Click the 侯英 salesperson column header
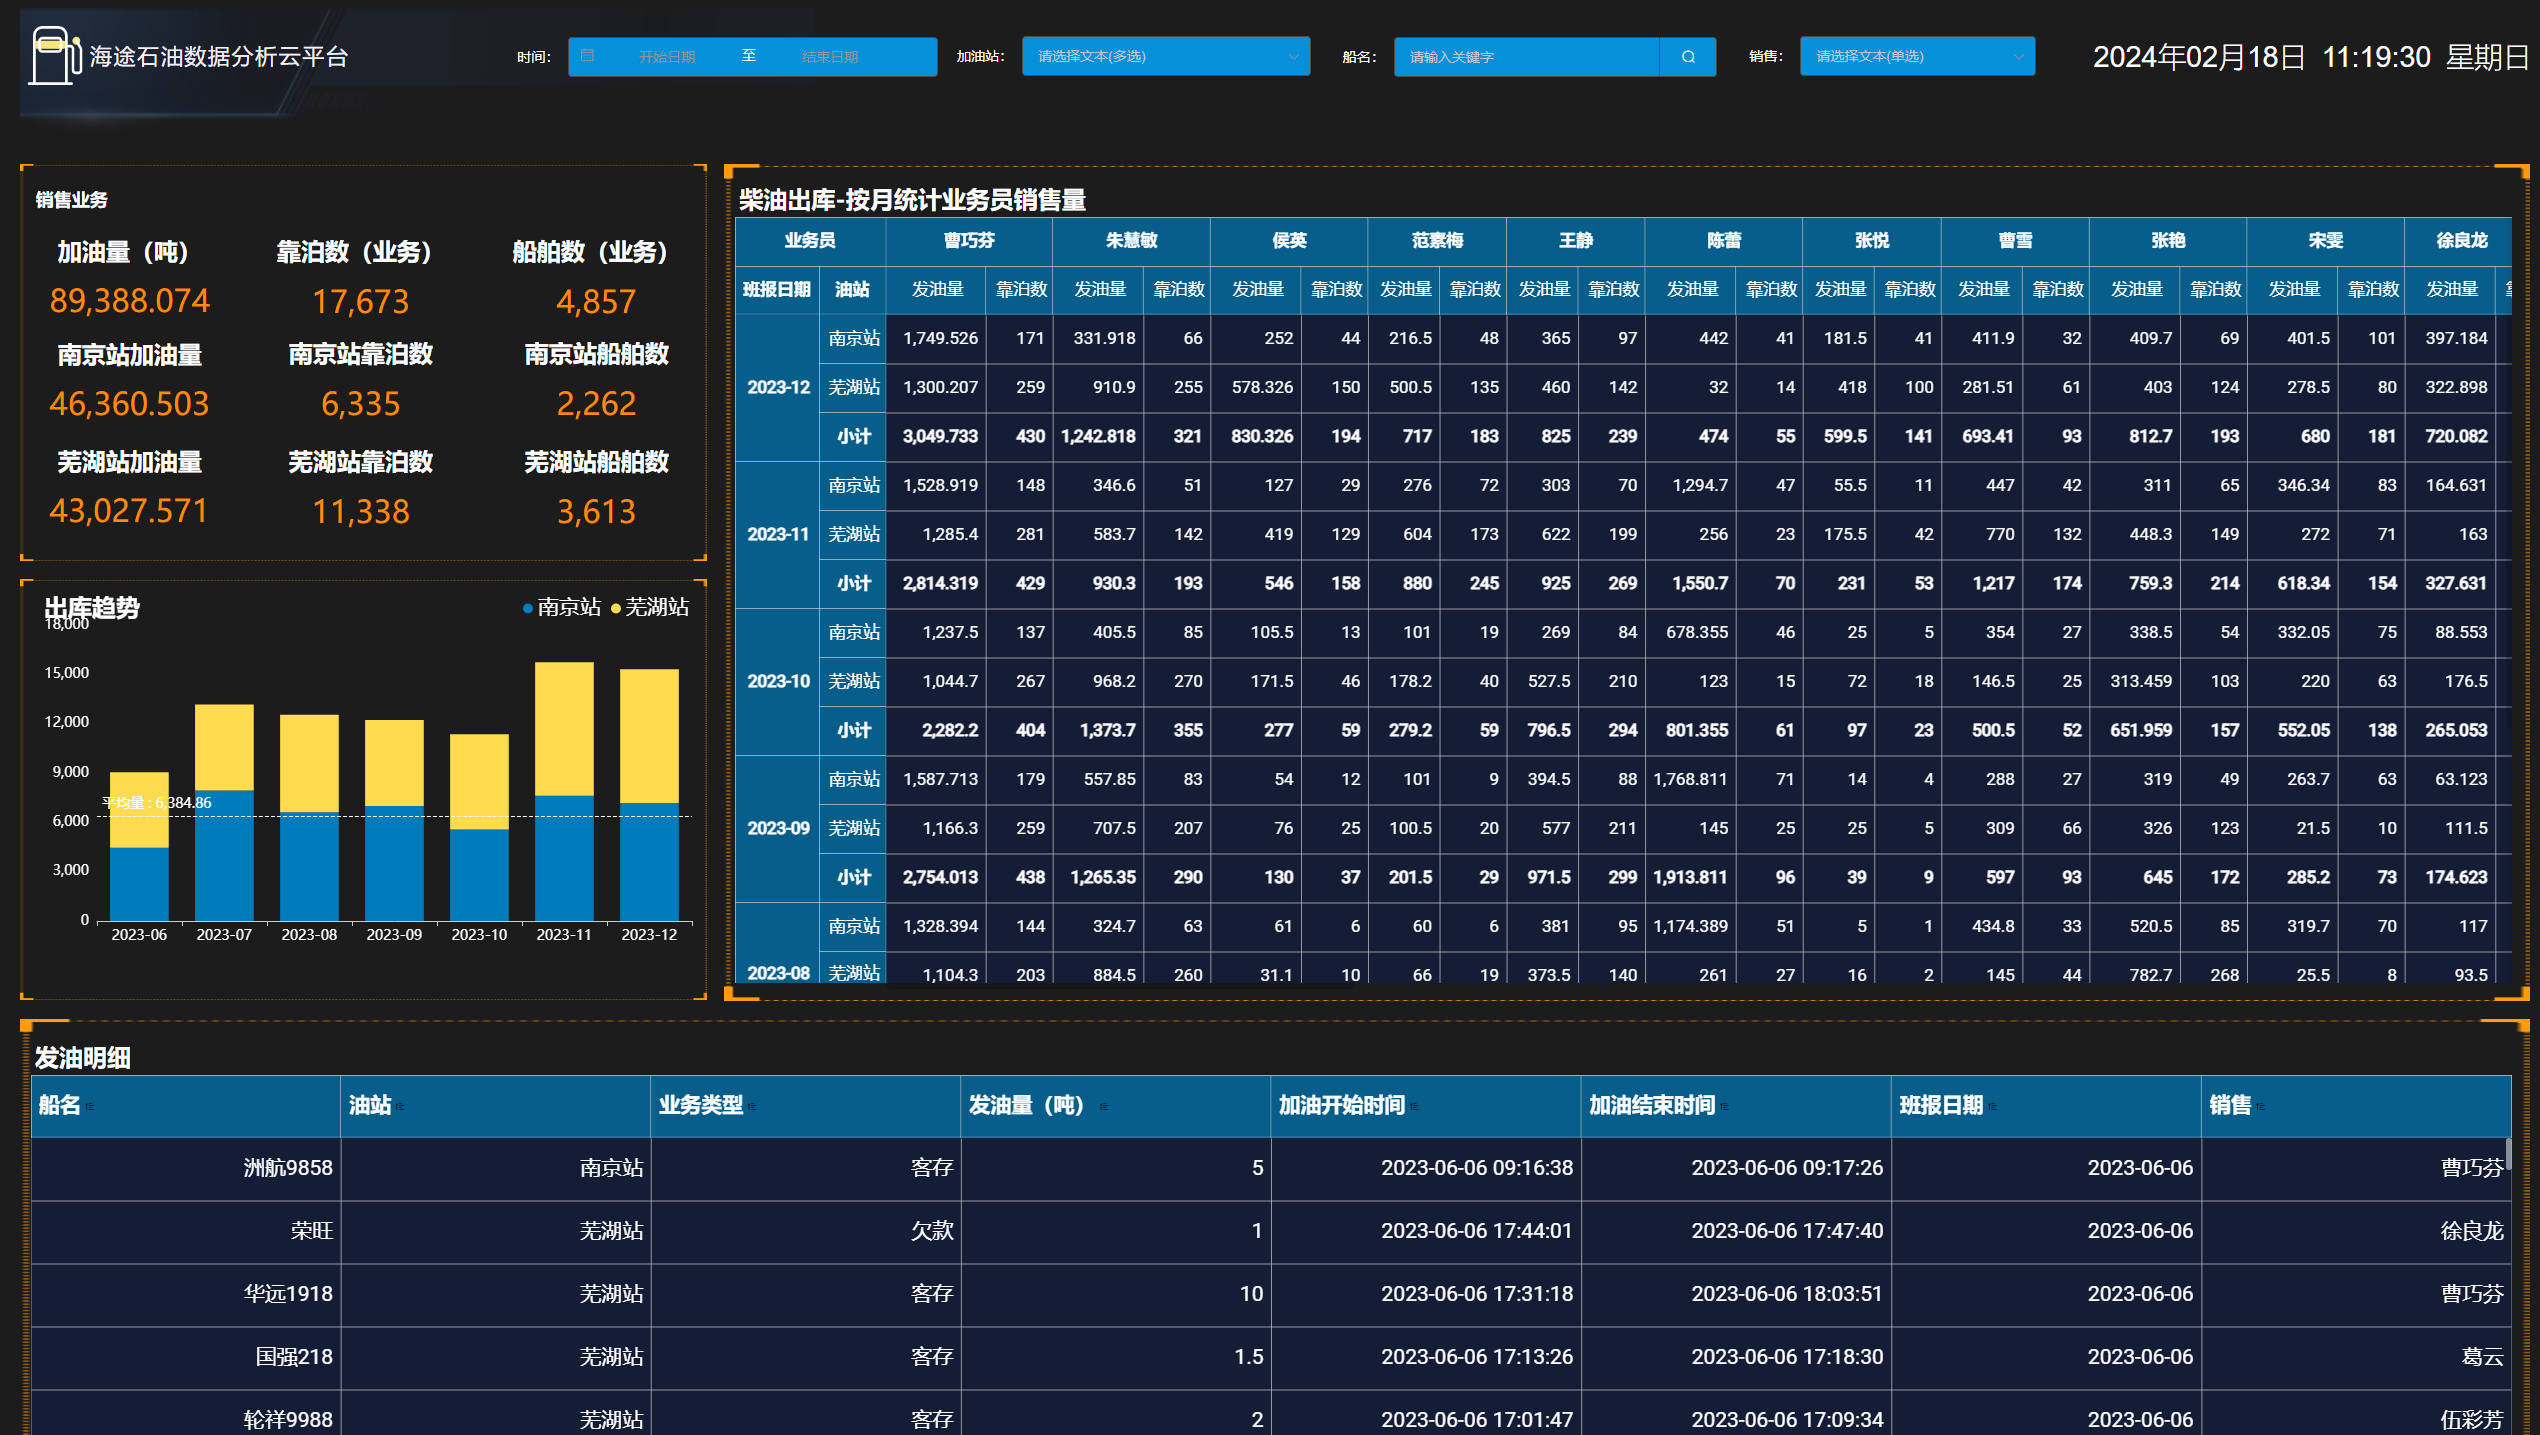 pyautogui.click(x=1289, y=241)
